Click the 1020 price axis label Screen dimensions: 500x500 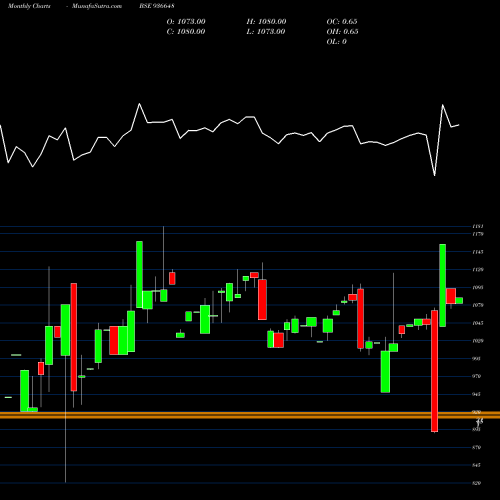478,341
